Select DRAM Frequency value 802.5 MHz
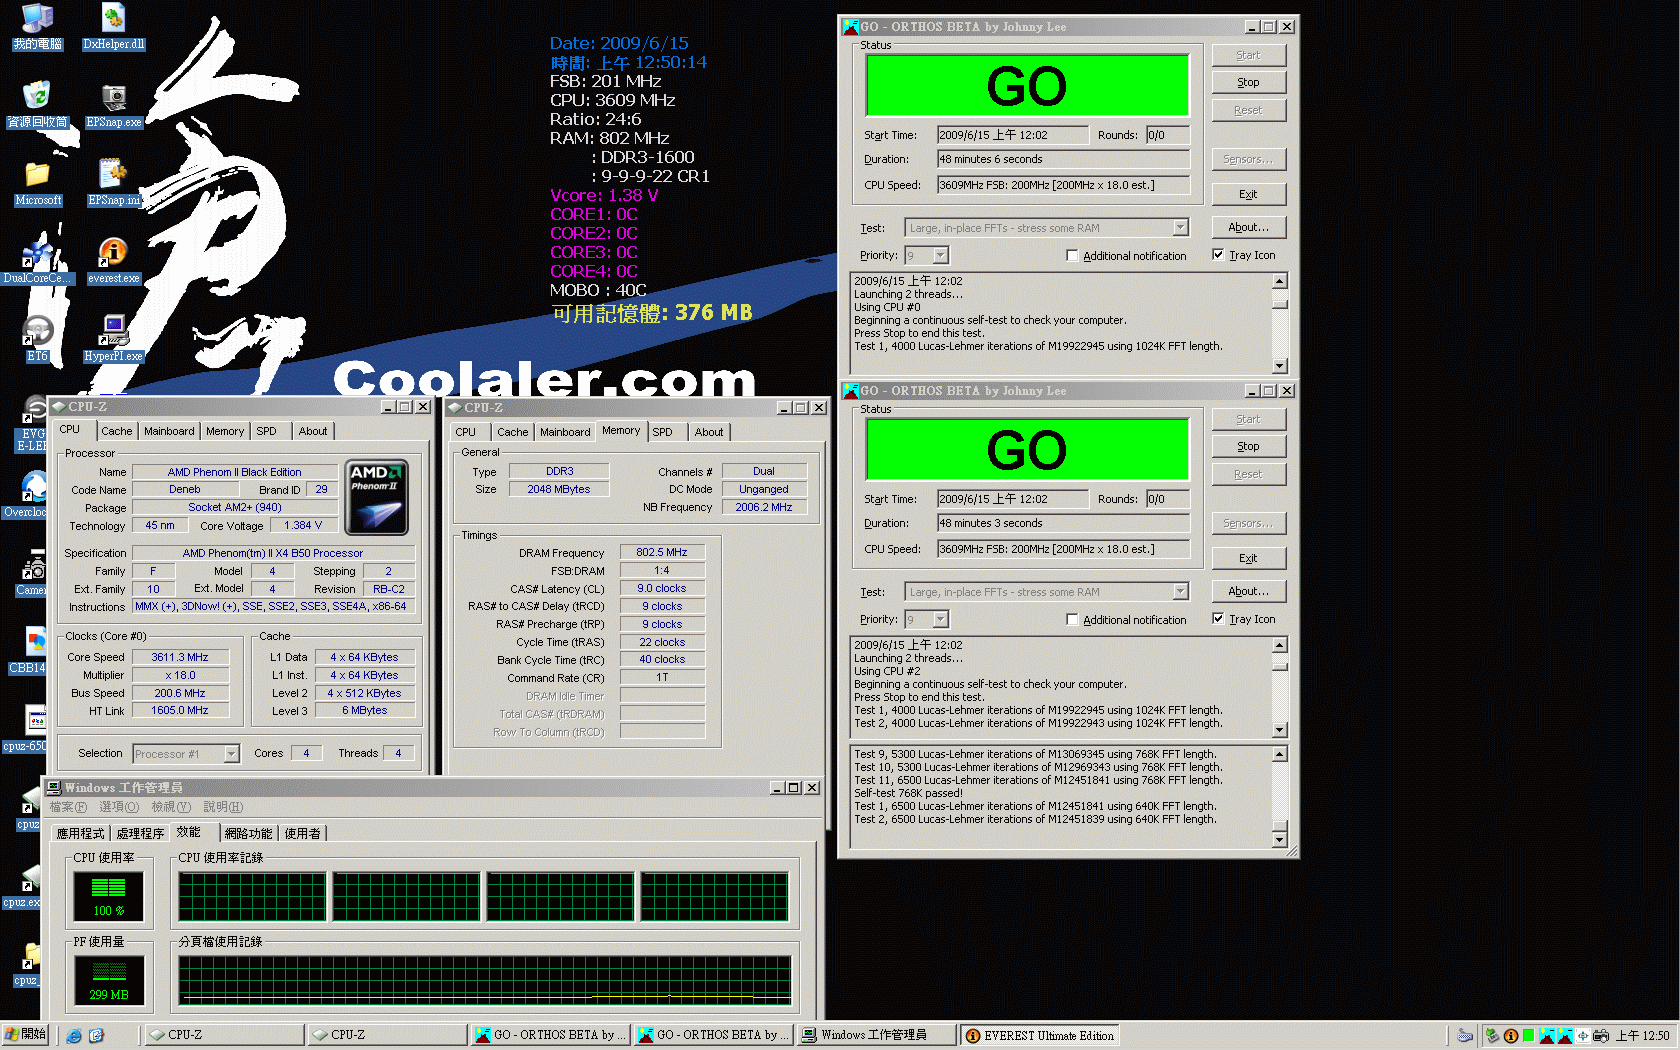Viewport: 1680px width, 1050px height. 662,552
